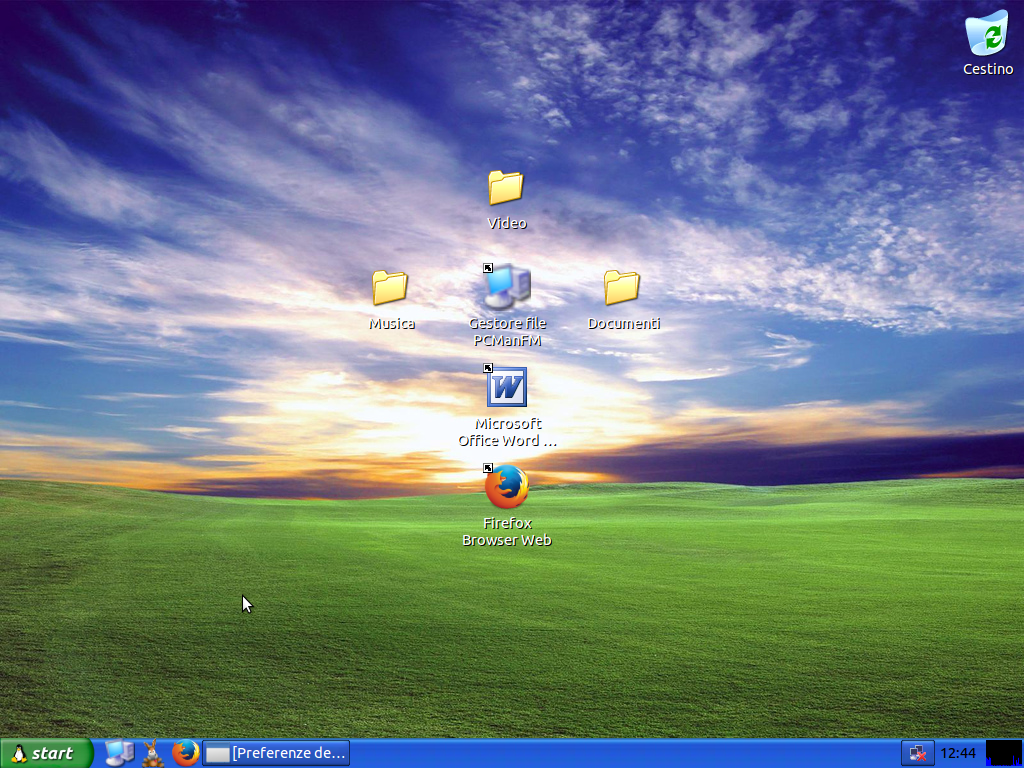Click the mule mascot launcher in taskbar
This screenshot has width=1024, height=768.
click(152, 752)
